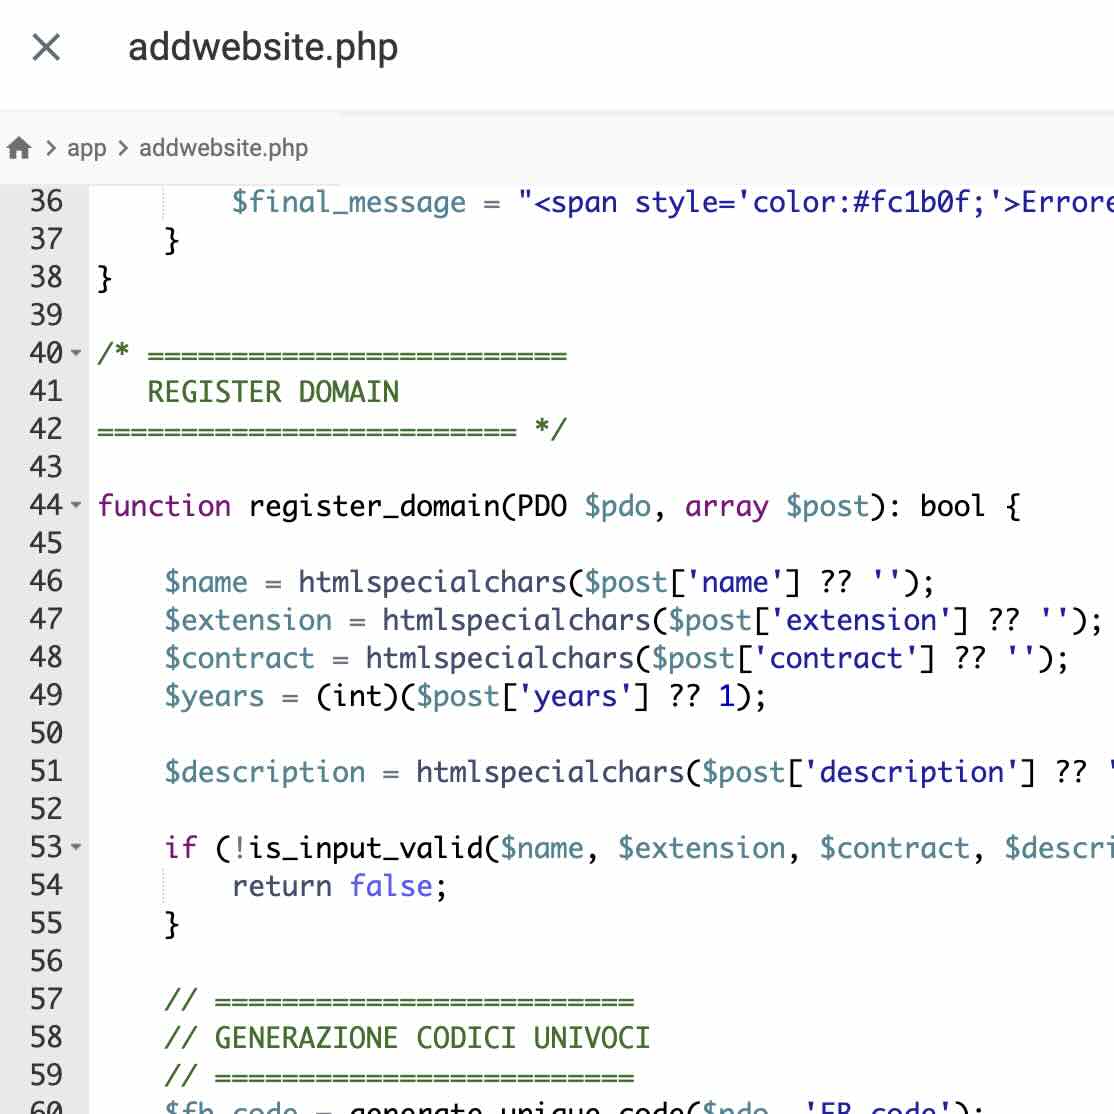Image resolution: width=1114 pixels, height=1114 pixels.
Task: Click 'bool' return type on line 44
Action: tap(952, 507)
